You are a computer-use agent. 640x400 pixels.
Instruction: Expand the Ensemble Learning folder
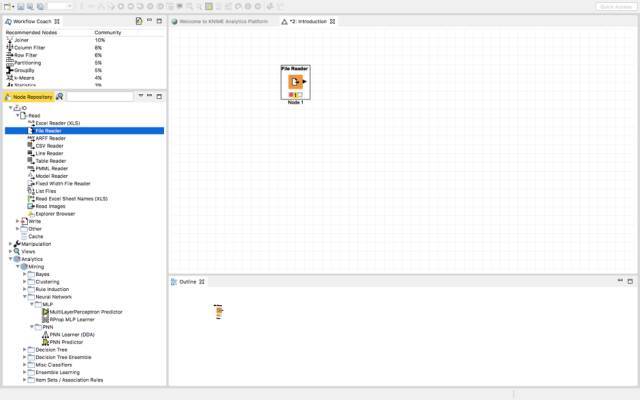24,372
